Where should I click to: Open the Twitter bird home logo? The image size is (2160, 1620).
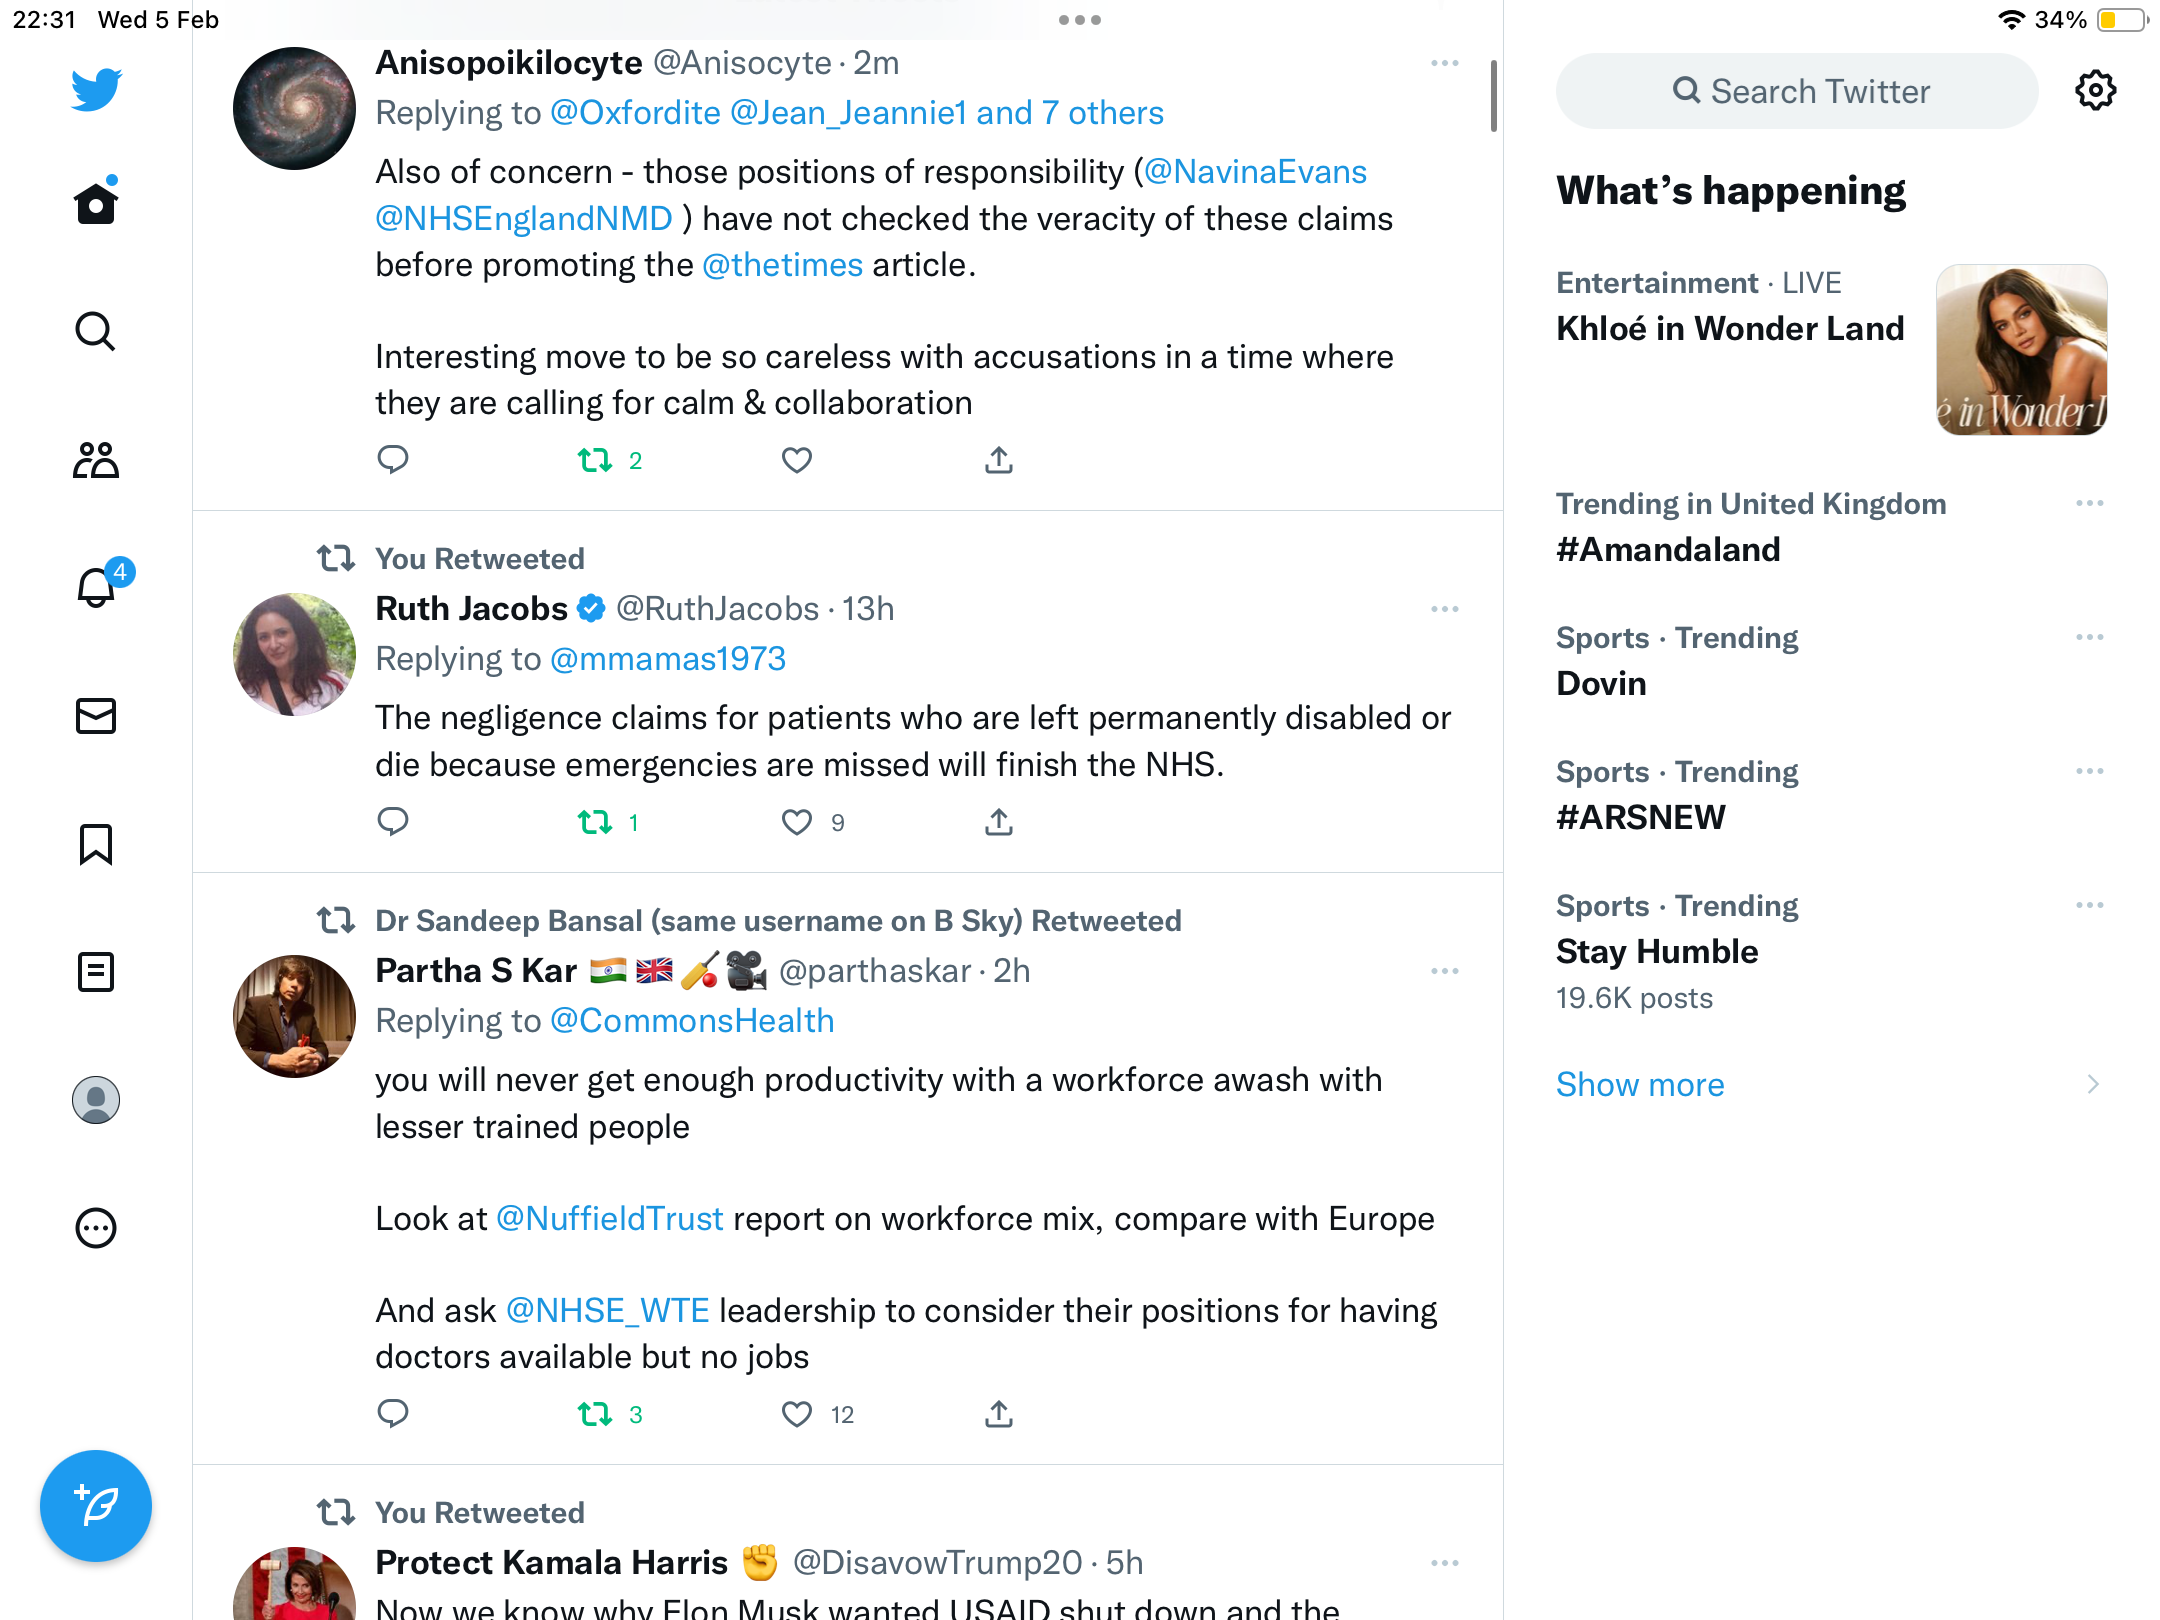pos(96,90)
